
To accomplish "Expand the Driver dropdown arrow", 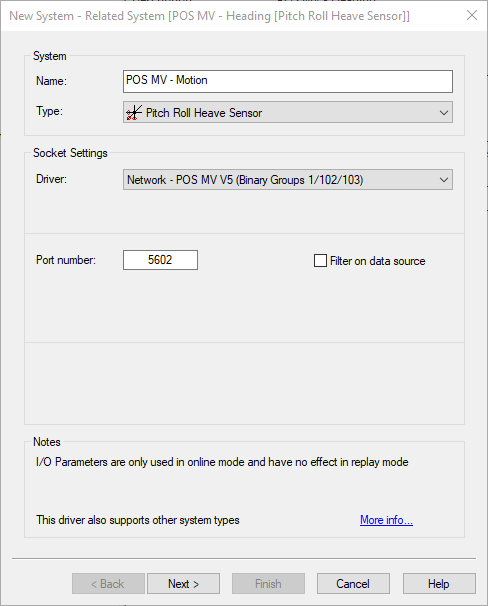I will 444,180.
